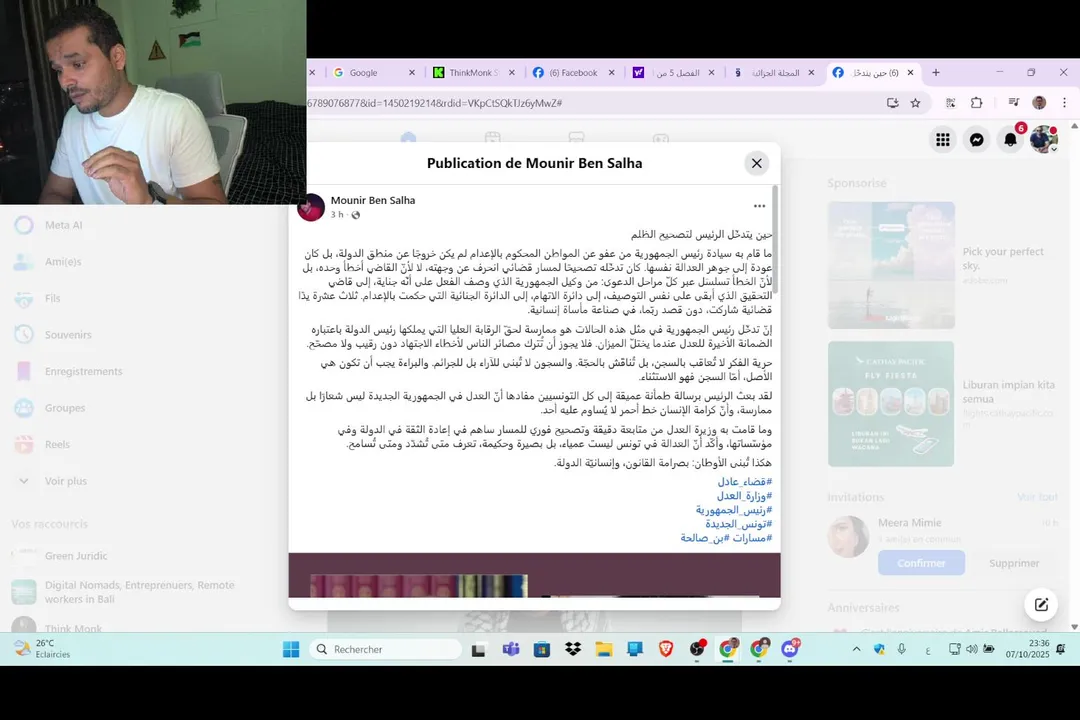This screenshot has width=1080, height=720.
Task: Open the Cathay Pacific Fly Fiesta ad
Action: [942, 404]
